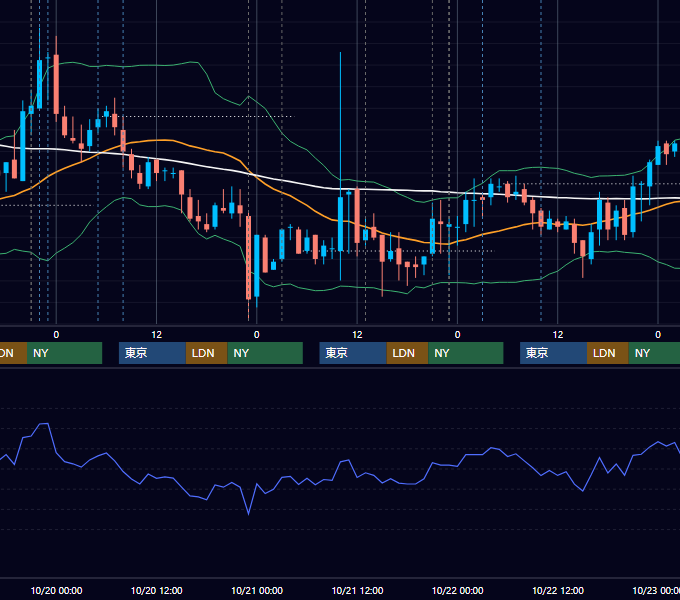The height and width of the screenshot is (600, 680).
Task: Click the NY session block starting 10/21 evening
Action: 466,353
